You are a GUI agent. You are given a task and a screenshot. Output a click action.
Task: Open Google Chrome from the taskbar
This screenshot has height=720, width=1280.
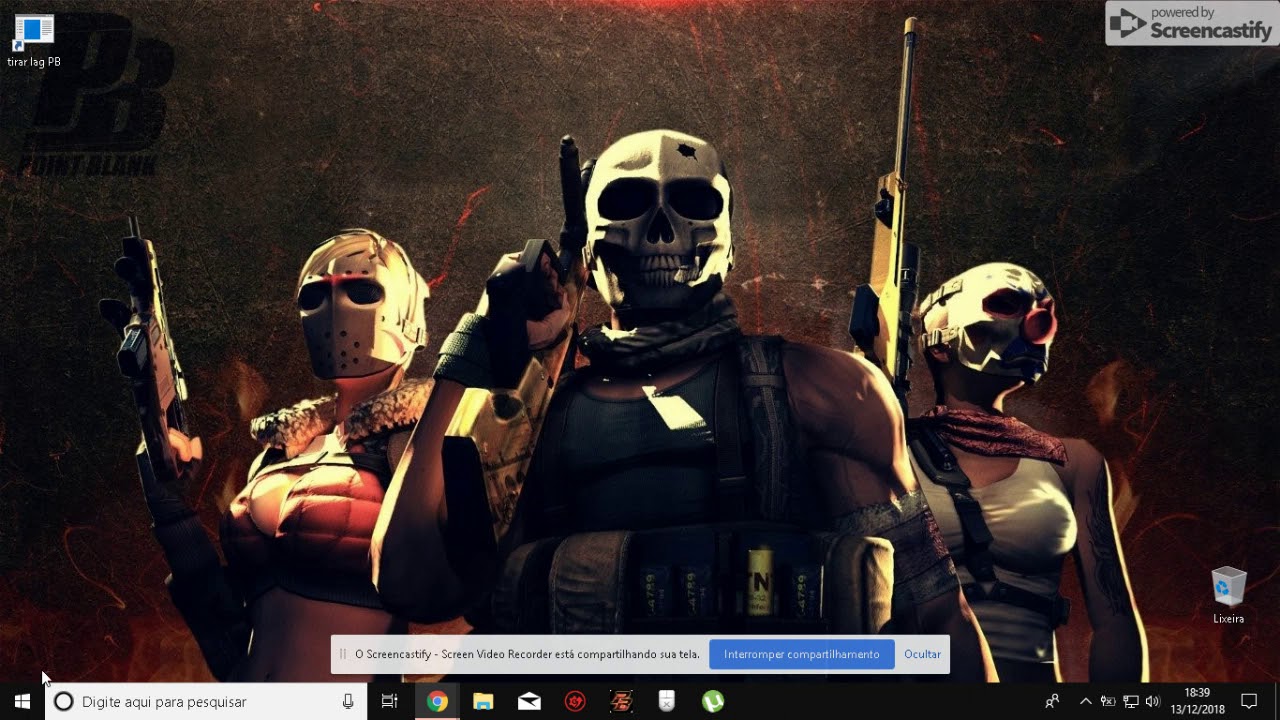(437, 701)
